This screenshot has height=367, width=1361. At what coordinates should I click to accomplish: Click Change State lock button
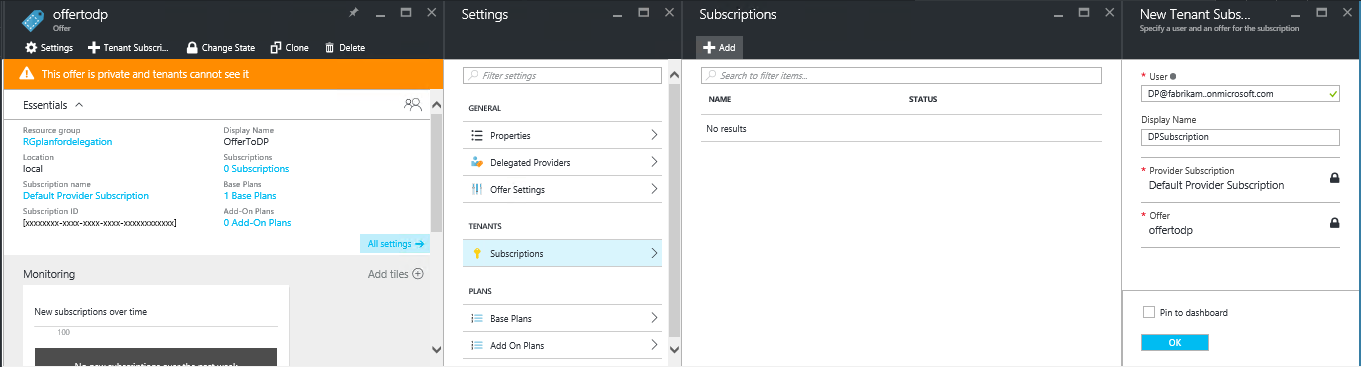tap(221, 47)
